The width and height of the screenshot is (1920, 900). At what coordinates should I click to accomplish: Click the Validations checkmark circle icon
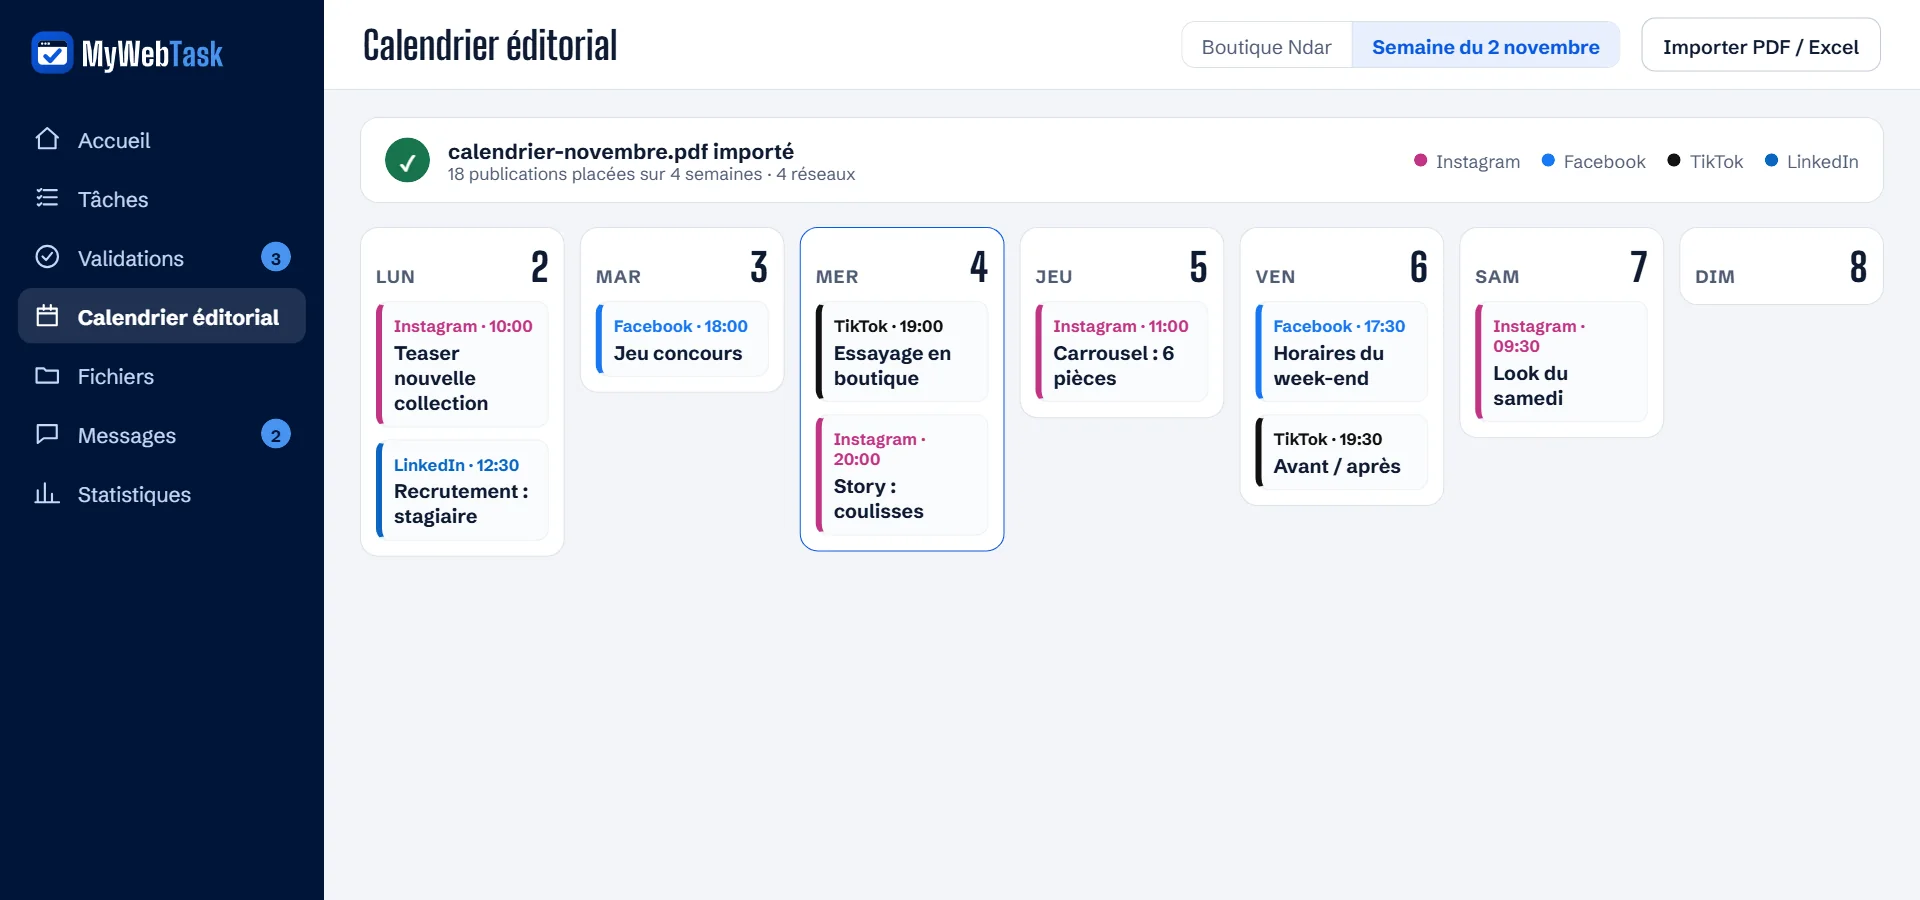(x=47, y=257)
